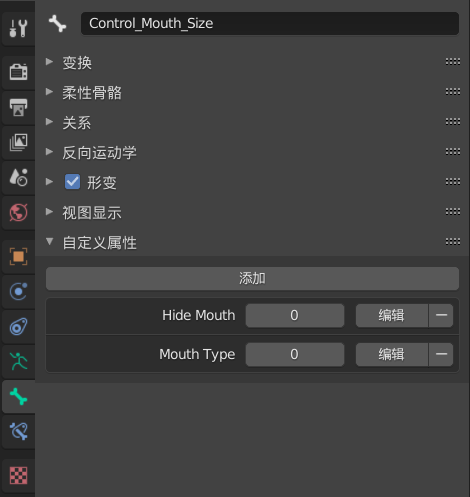Open the Bone Constraint properties tab

(18, 432)
